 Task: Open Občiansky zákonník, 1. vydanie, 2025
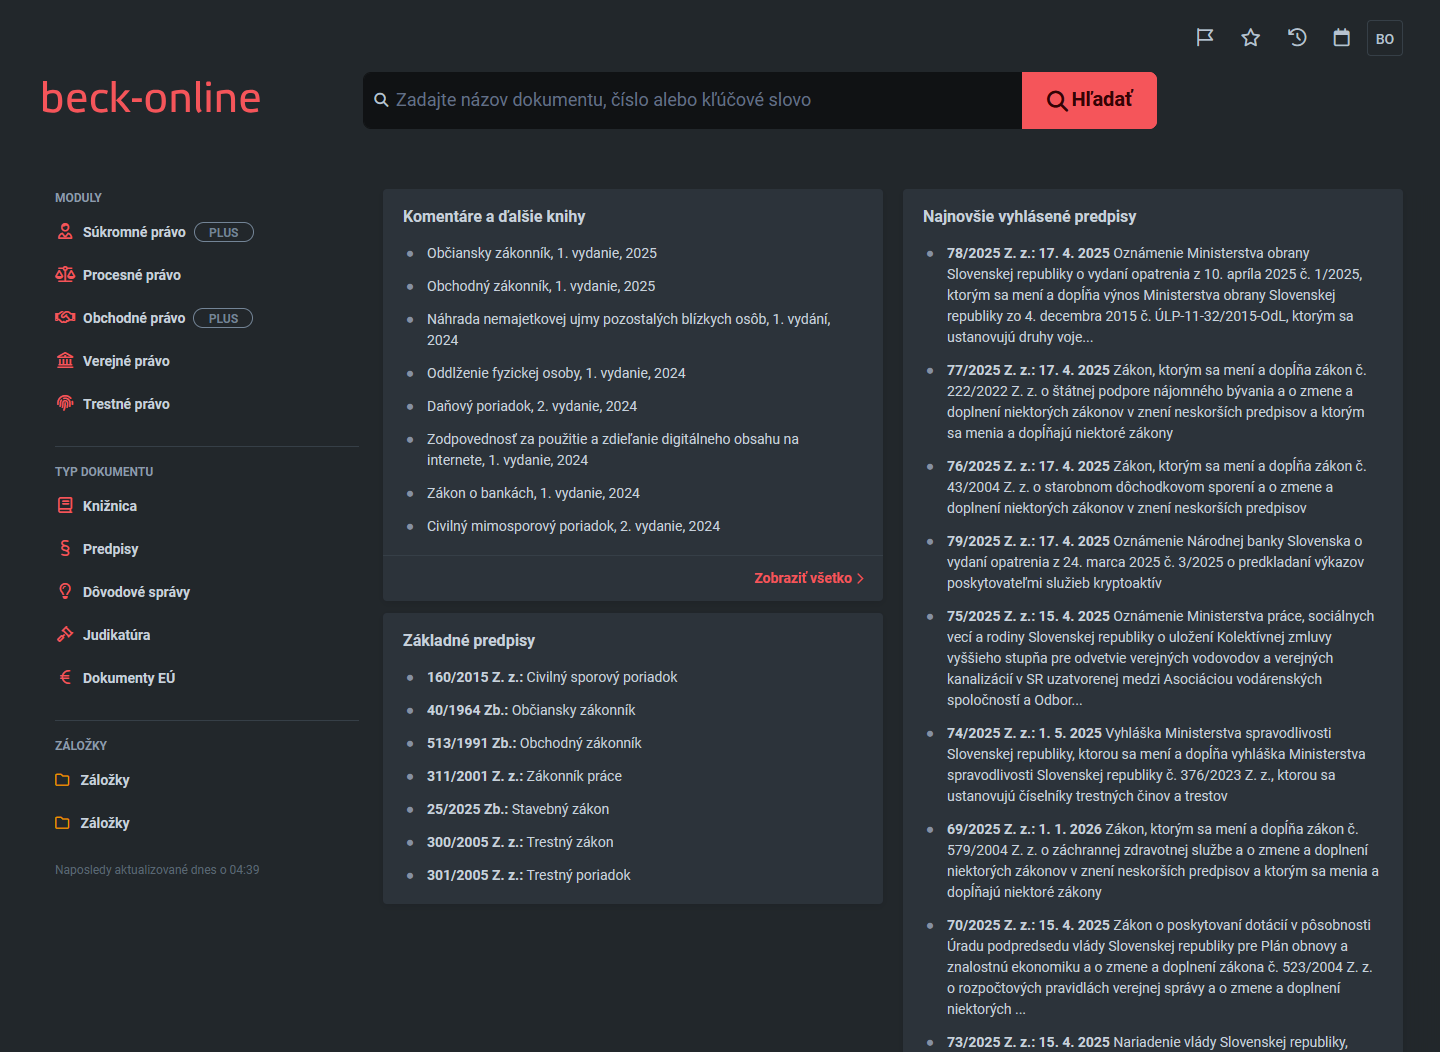(542, 253)
